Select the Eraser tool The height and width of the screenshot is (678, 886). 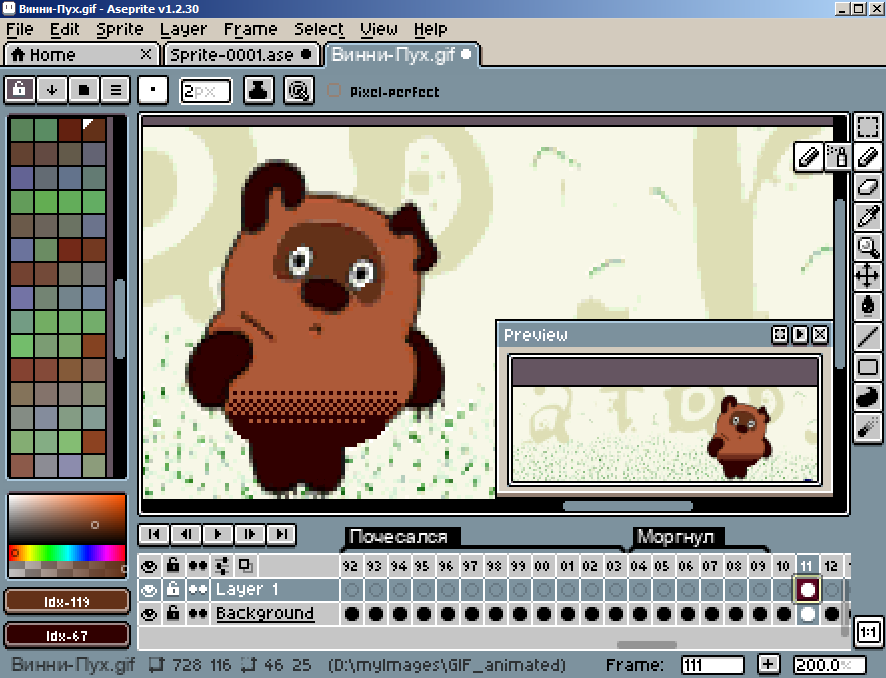(x=867, y=186)
